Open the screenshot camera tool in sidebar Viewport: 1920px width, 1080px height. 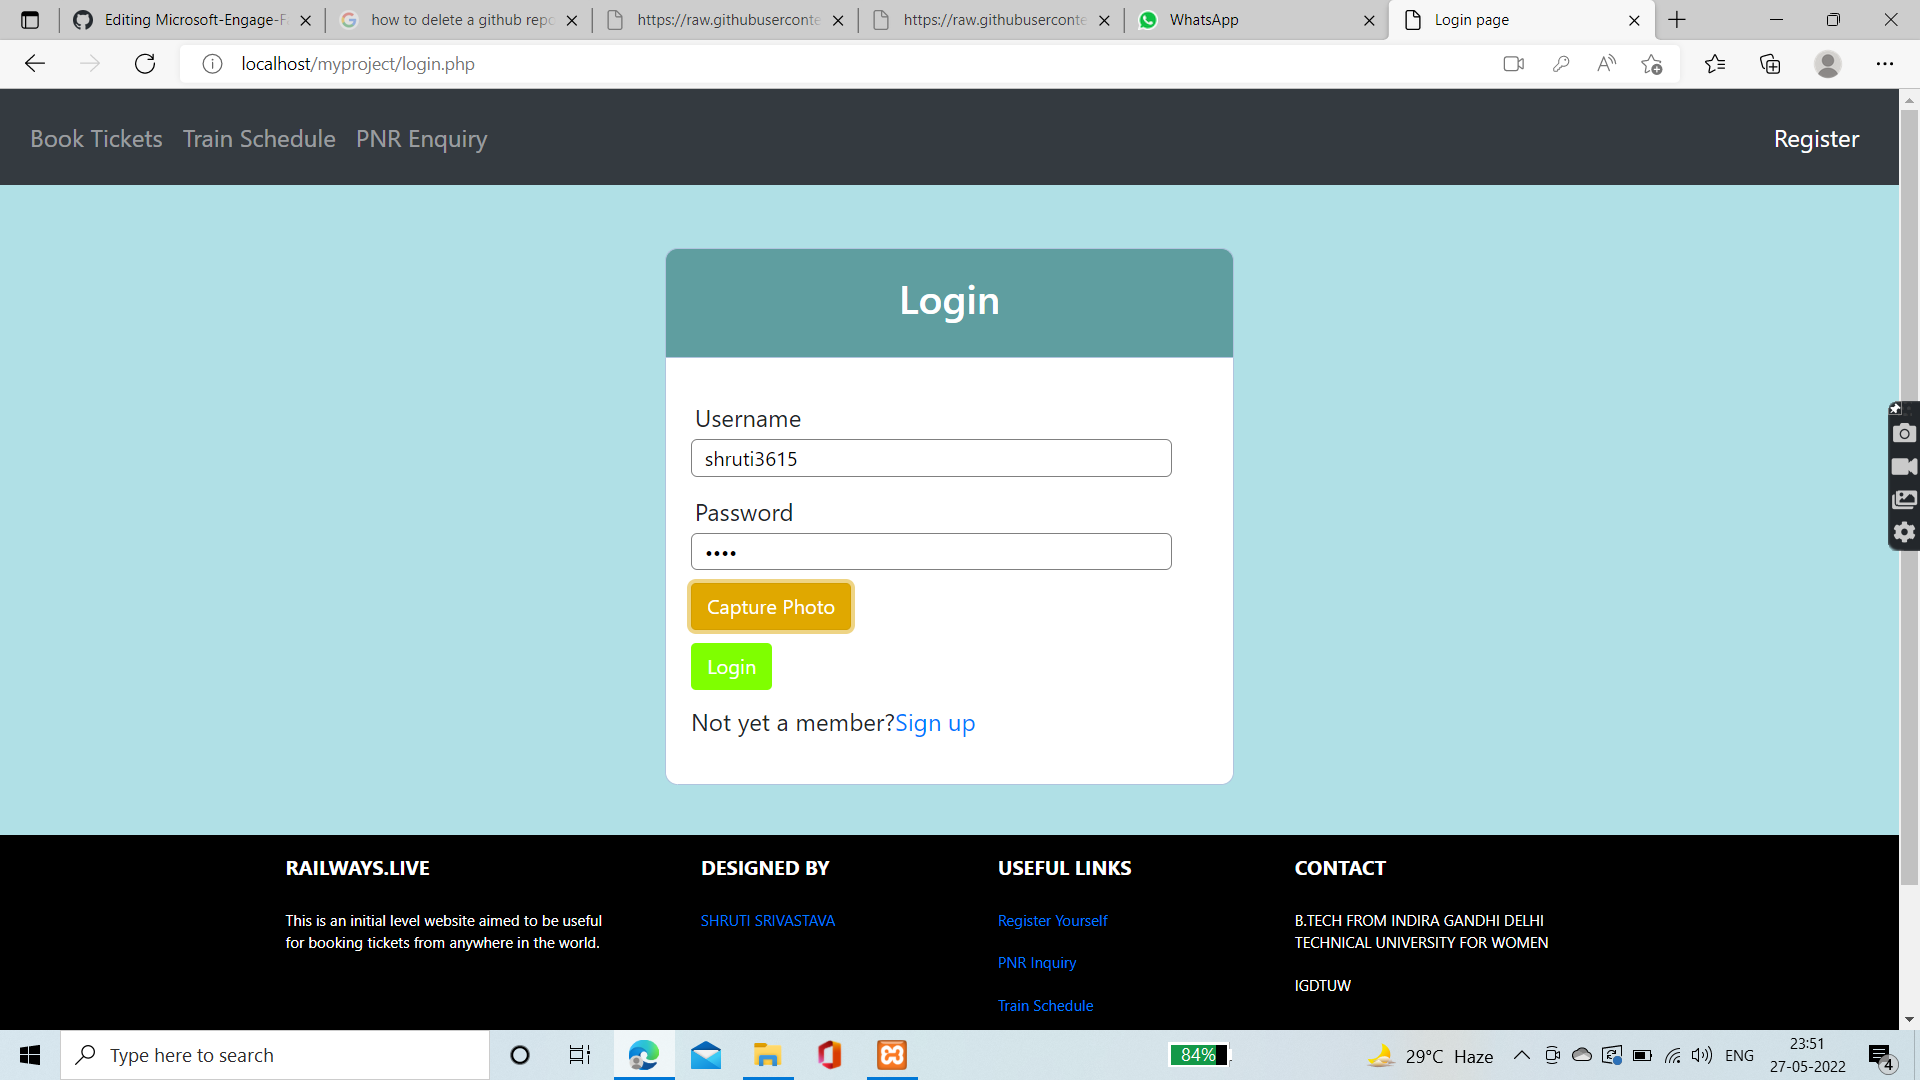tap(1904, 434)
